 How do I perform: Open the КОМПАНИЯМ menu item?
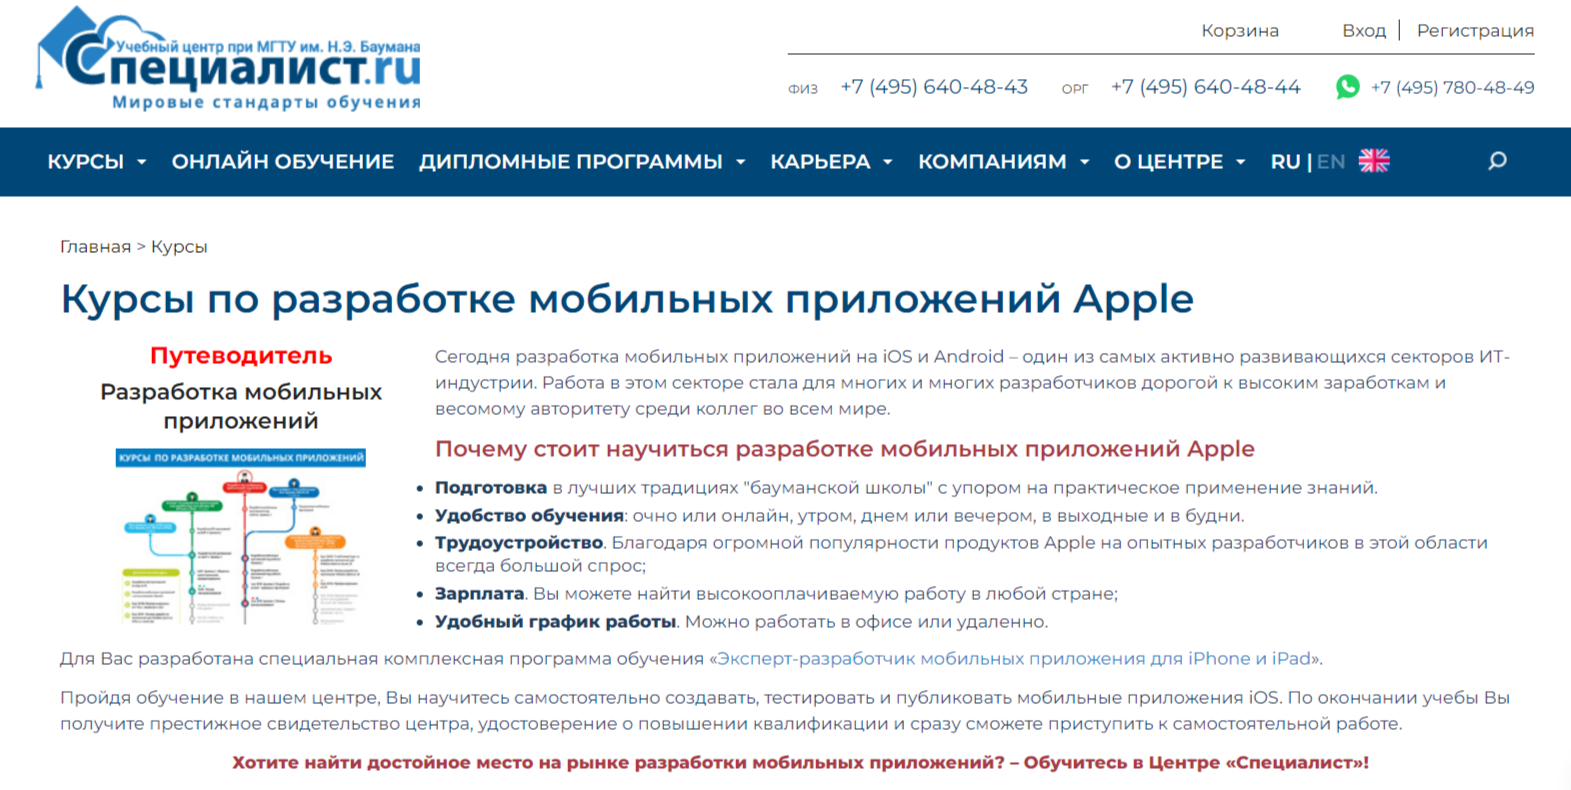993,161
